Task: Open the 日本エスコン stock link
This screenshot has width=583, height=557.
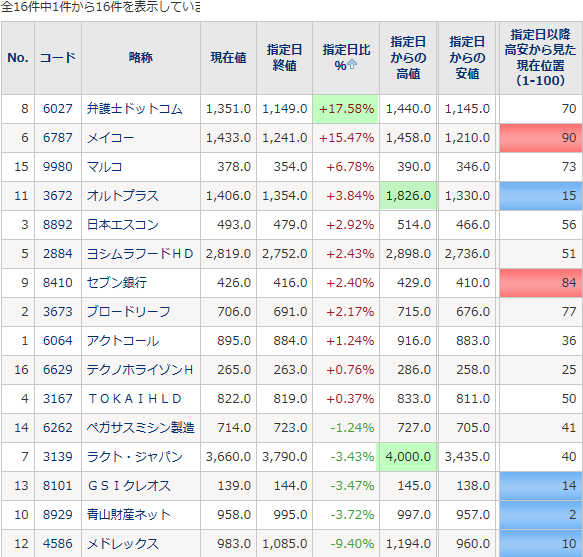Action: point(123,225)
